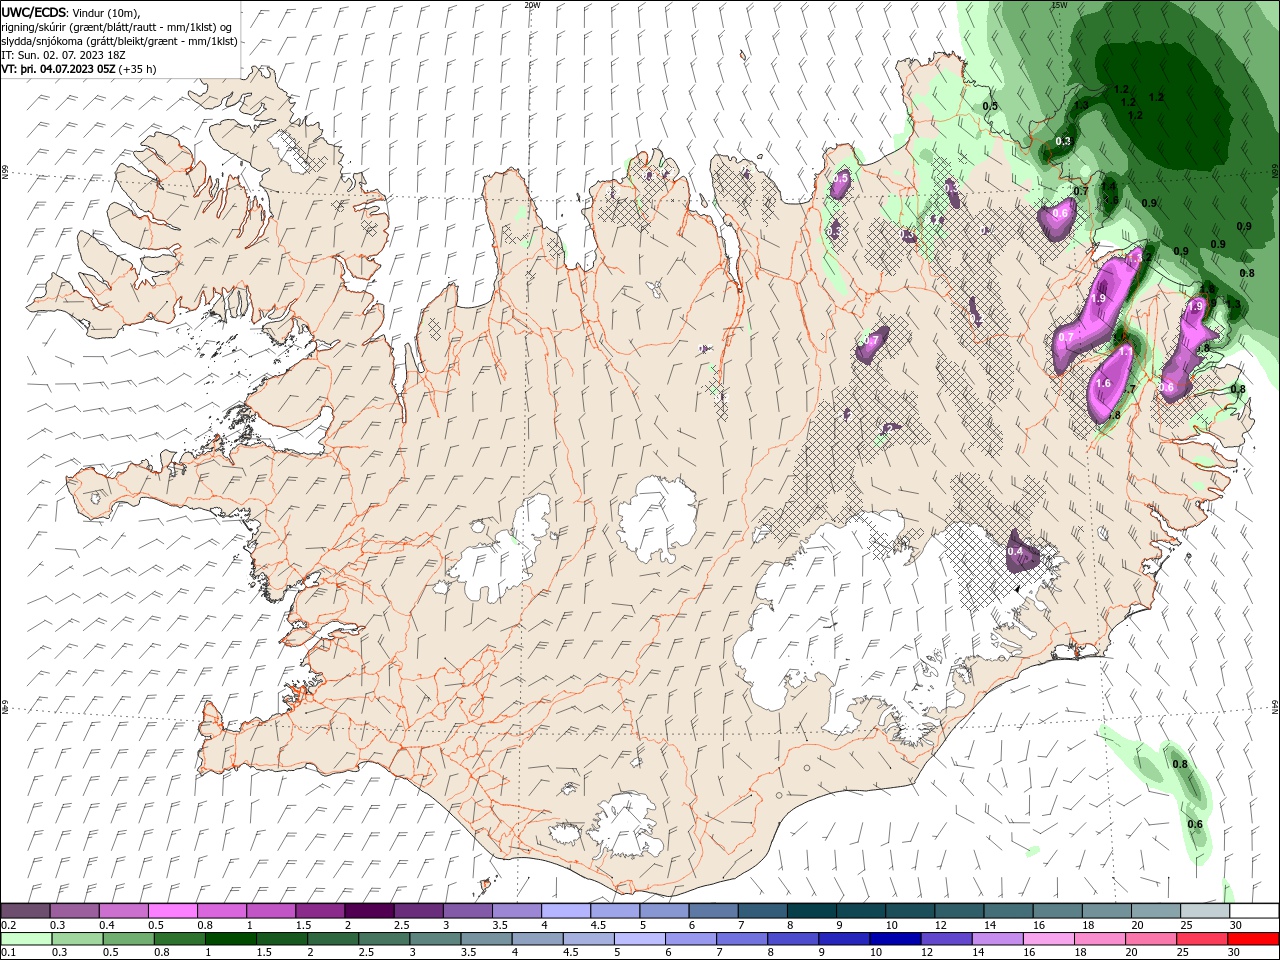The image size is (1280, 960).
Task: Click the 1.1 value in the eastern pink area
Action: [1125, 351]
